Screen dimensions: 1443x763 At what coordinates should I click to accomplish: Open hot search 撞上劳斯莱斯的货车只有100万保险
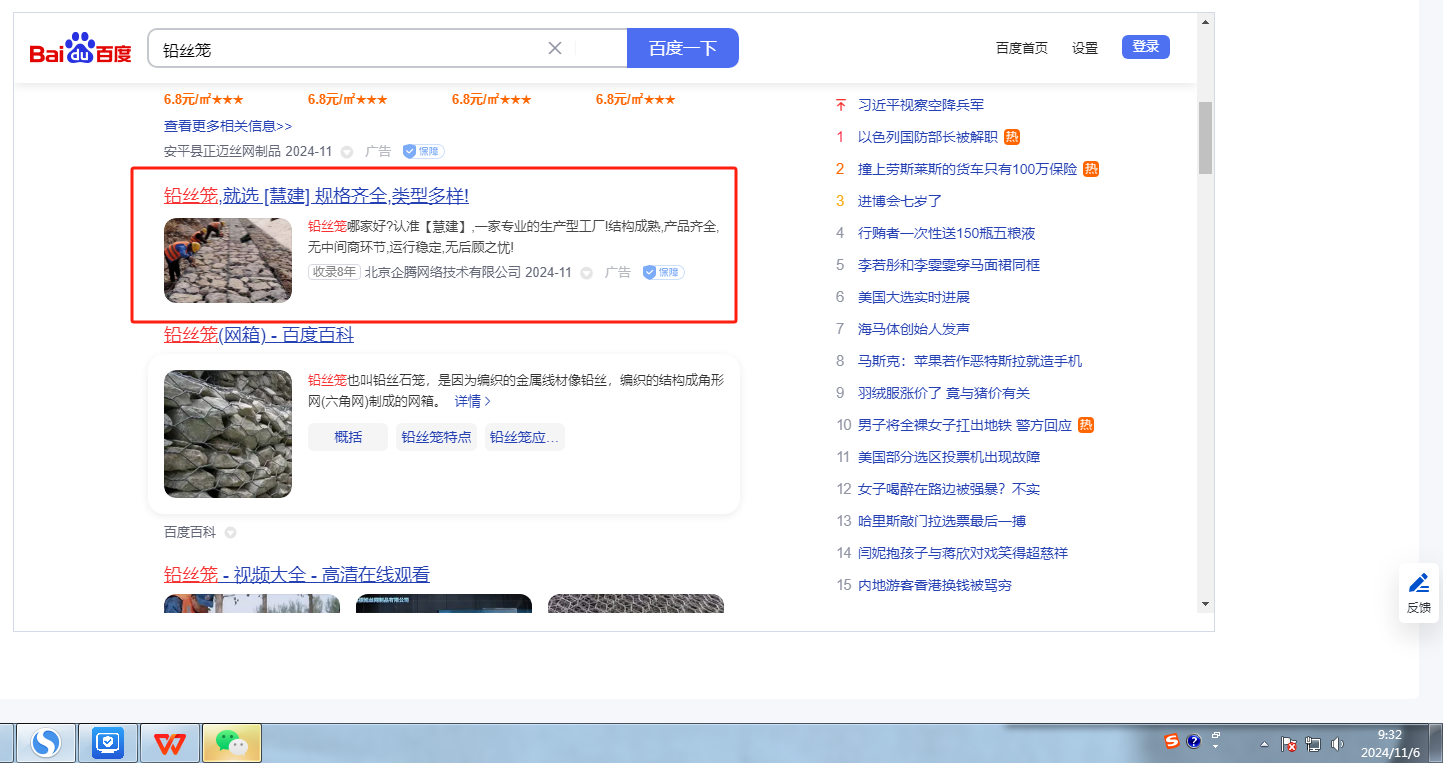(968, 169)
